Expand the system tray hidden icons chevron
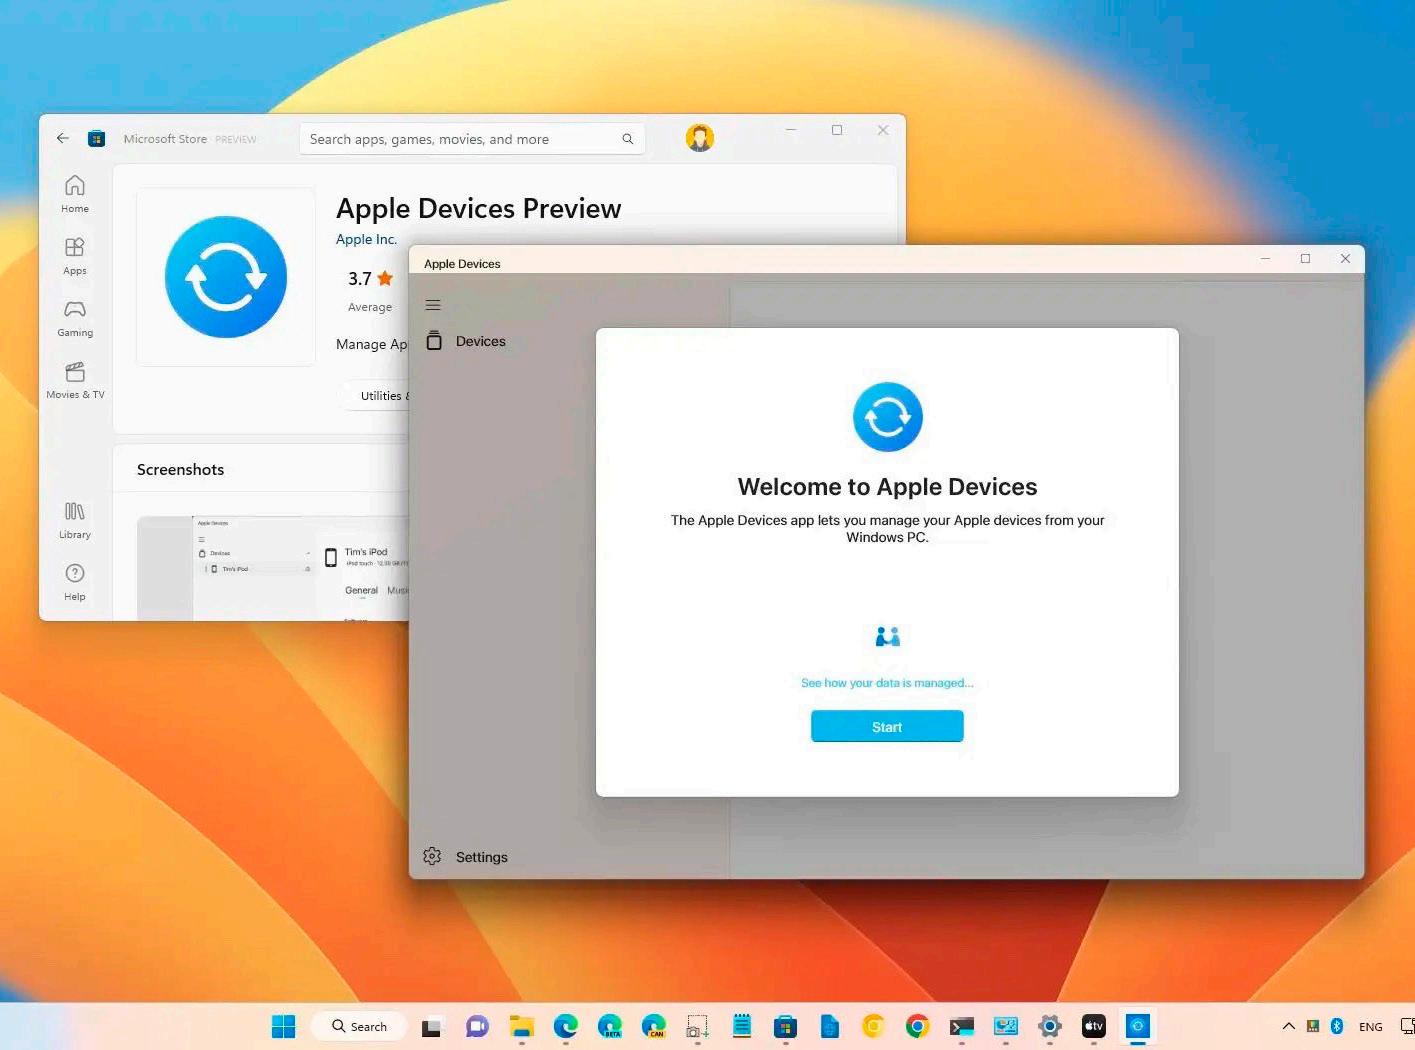Image resolution: width=1415 pixels, height=1050 pixels. click(x=1289, y=1026)
